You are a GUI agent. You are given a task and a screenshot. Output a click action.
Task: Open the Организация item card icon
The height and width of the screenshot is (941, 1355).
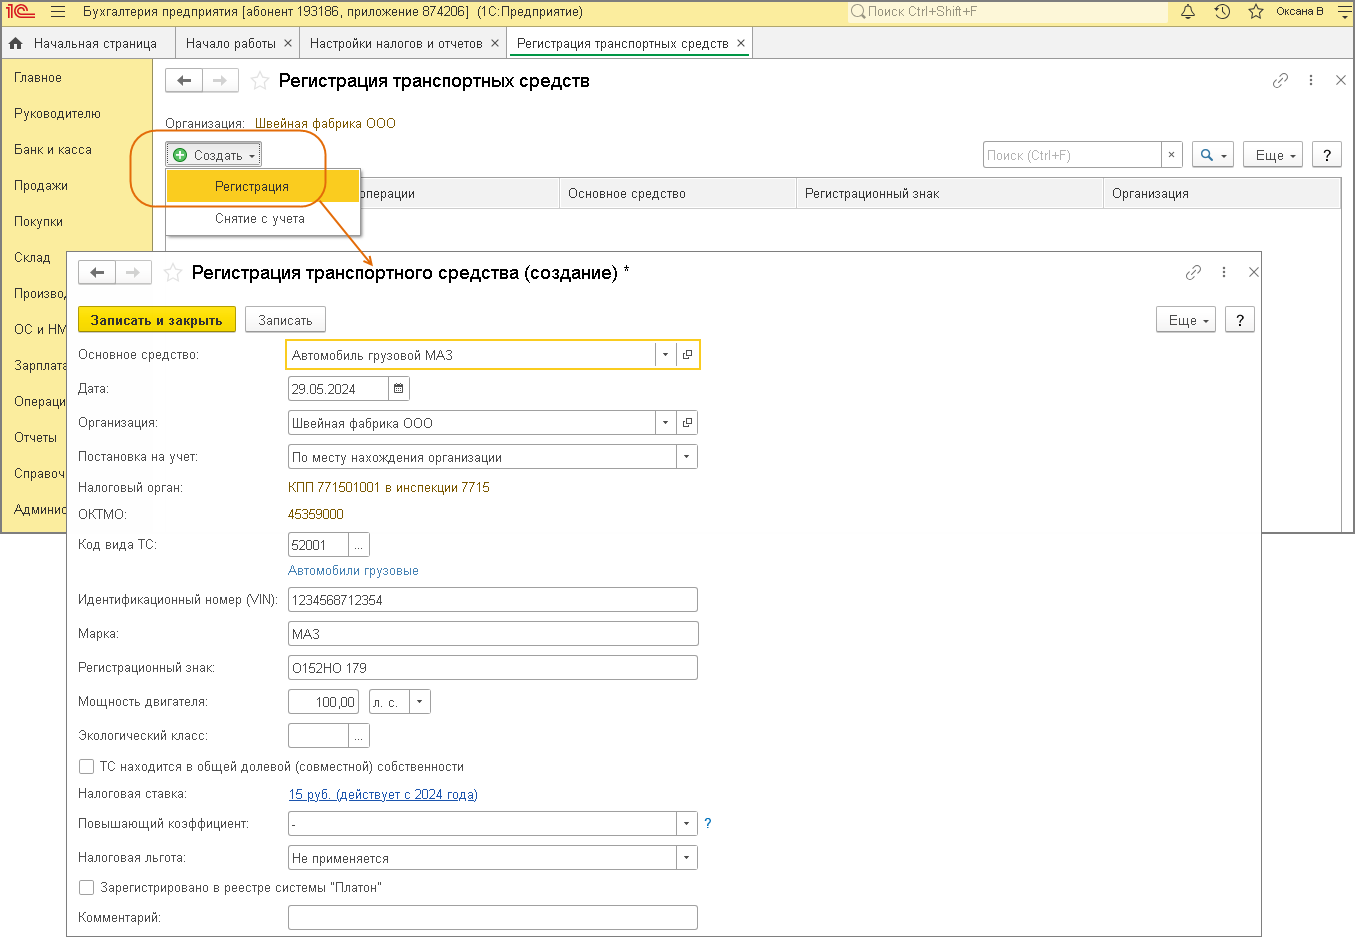pos(687,423)
